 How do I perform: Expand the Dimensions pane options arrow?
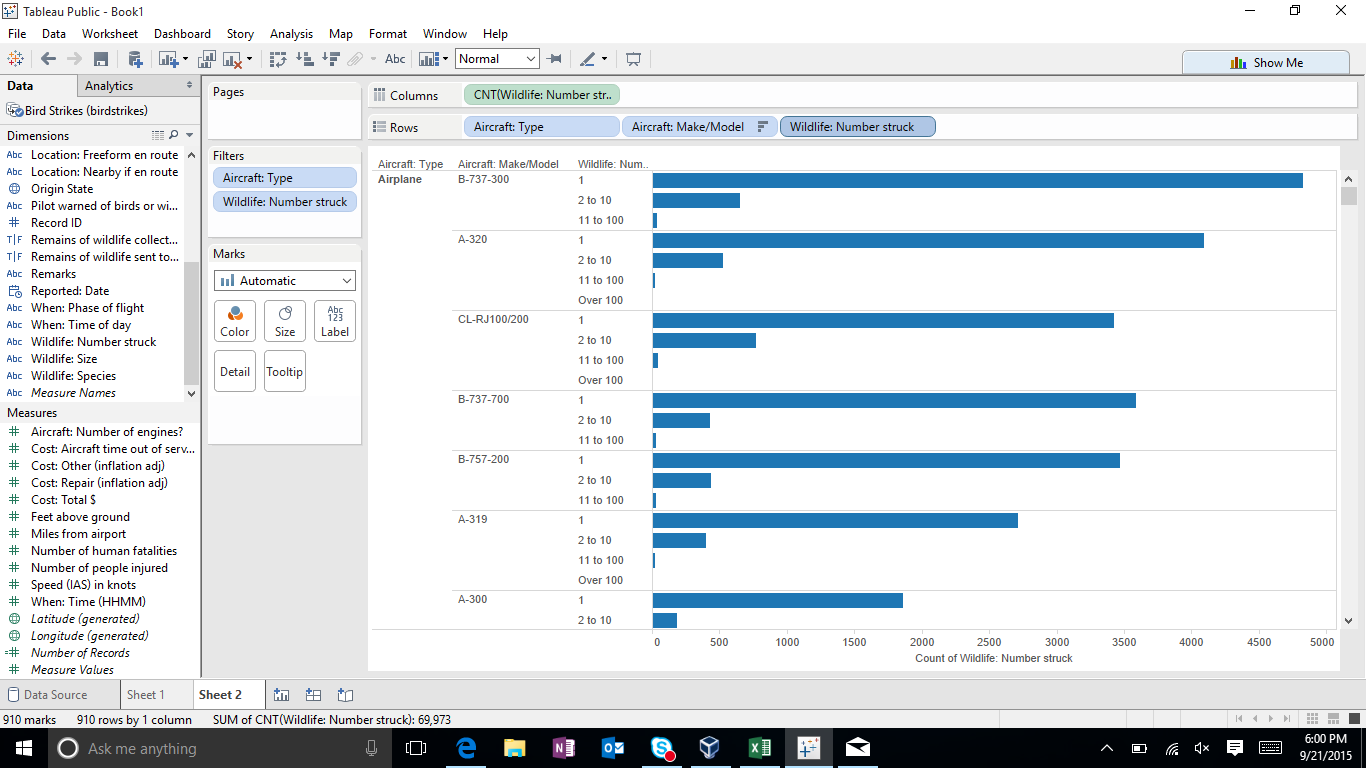pyautogui.click(x=190, y=135)
